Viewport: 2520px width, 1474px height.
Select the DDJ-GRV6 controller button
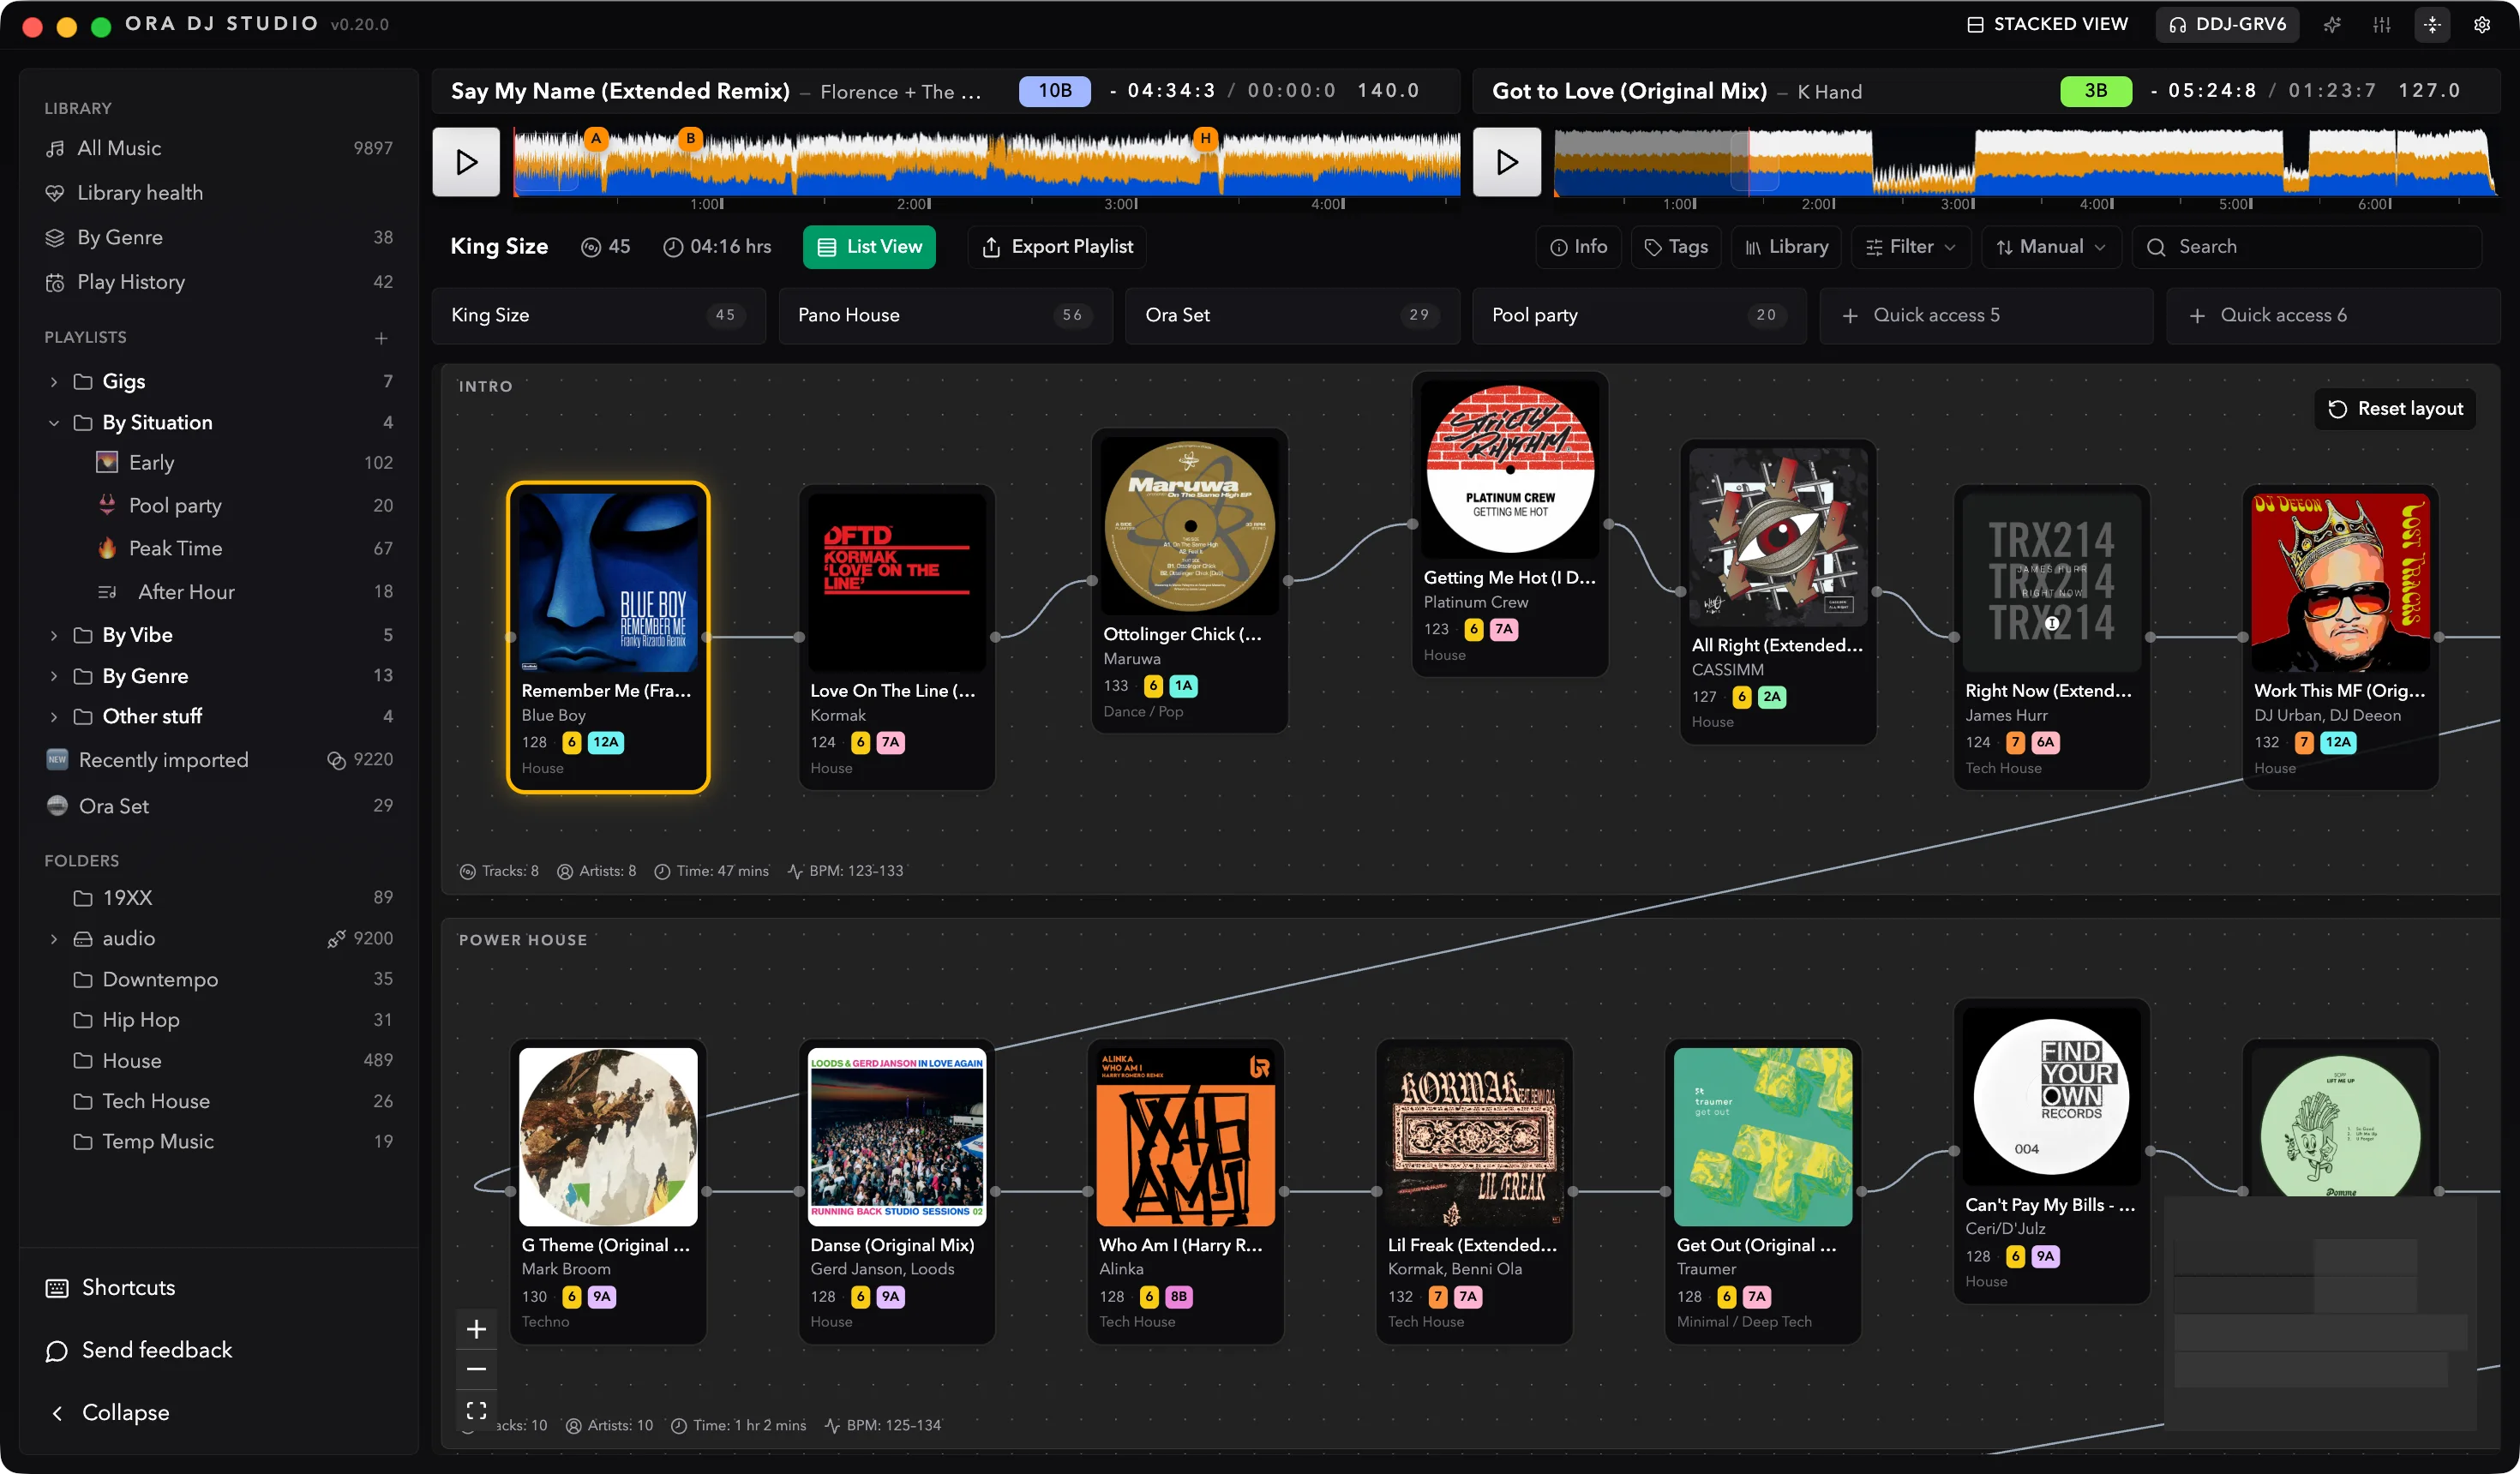coord(2227,24)
